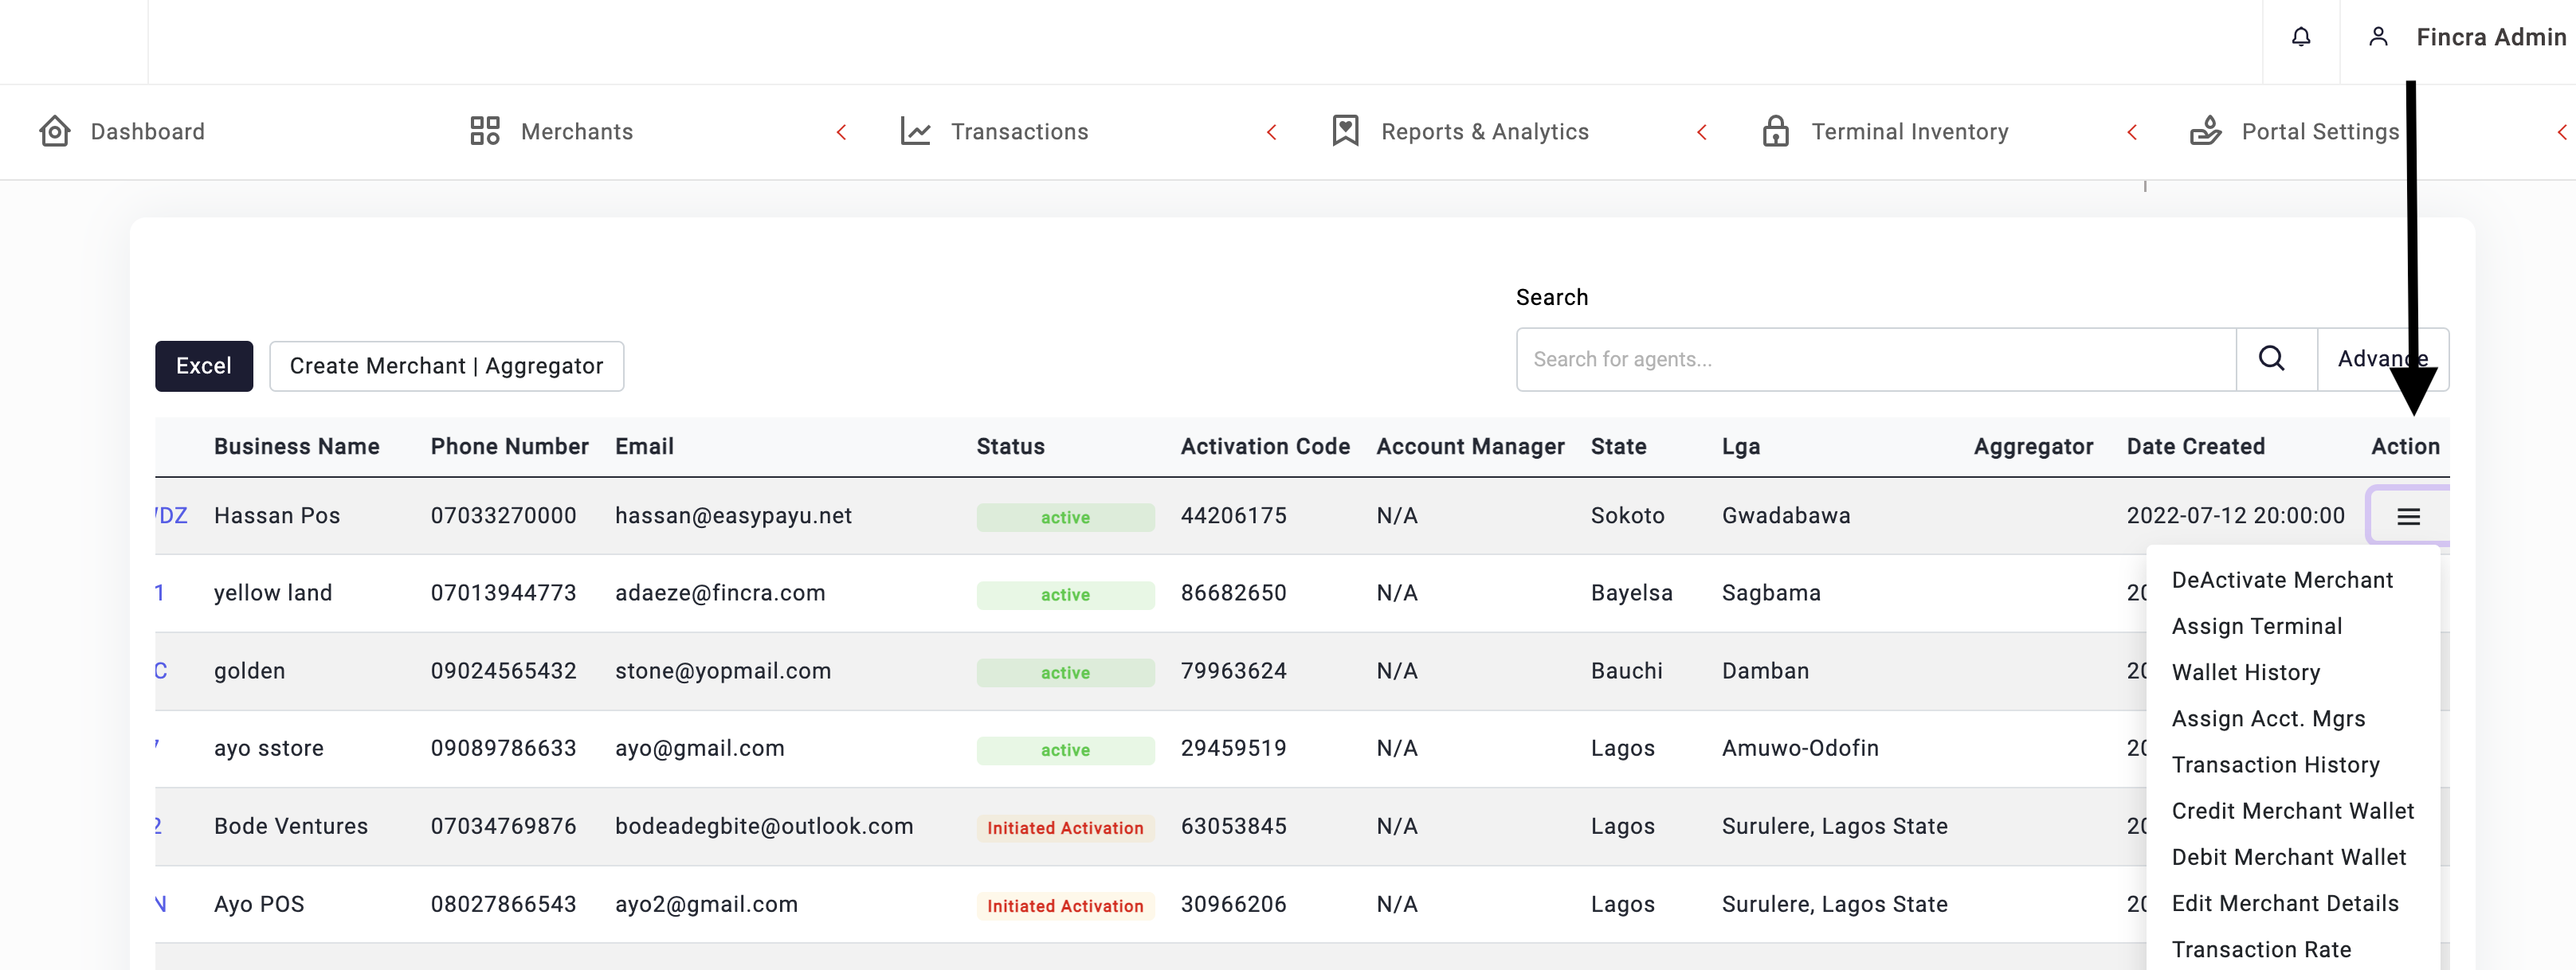Click the Reports & Analytics bookmark icon
The height and width of the screenshot is (970, 2576).
point(1345,131)
